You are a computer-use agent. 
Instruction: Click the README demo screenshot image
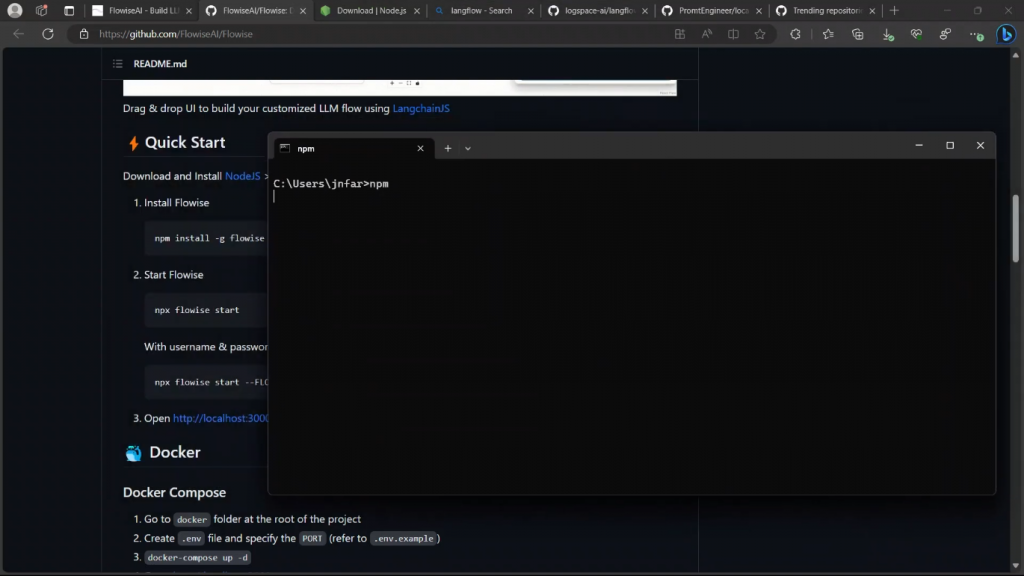400,88
